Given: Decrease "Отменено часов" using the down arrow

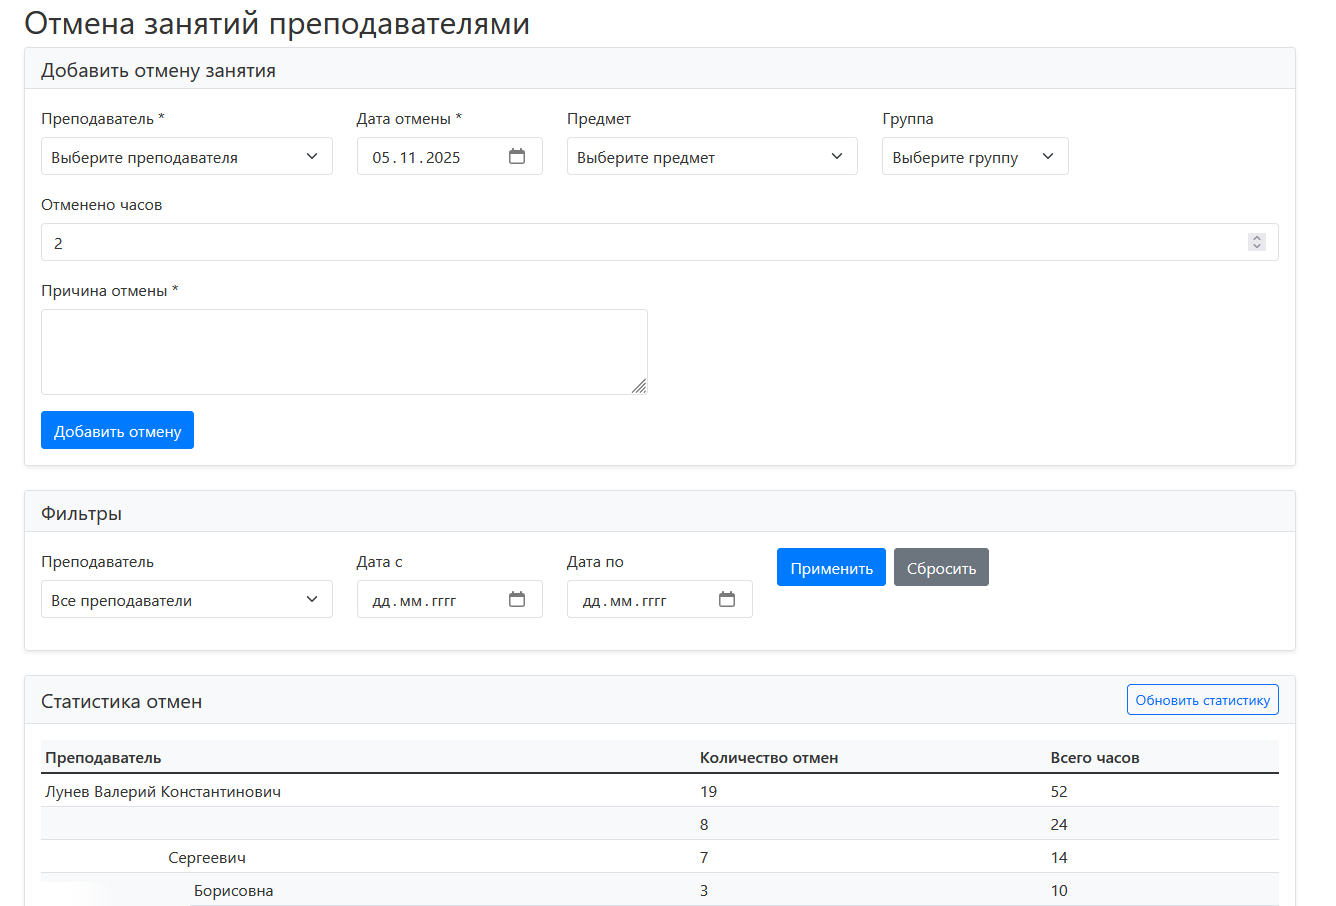Looking at the screenshot, I should [x=1256, y=246].
